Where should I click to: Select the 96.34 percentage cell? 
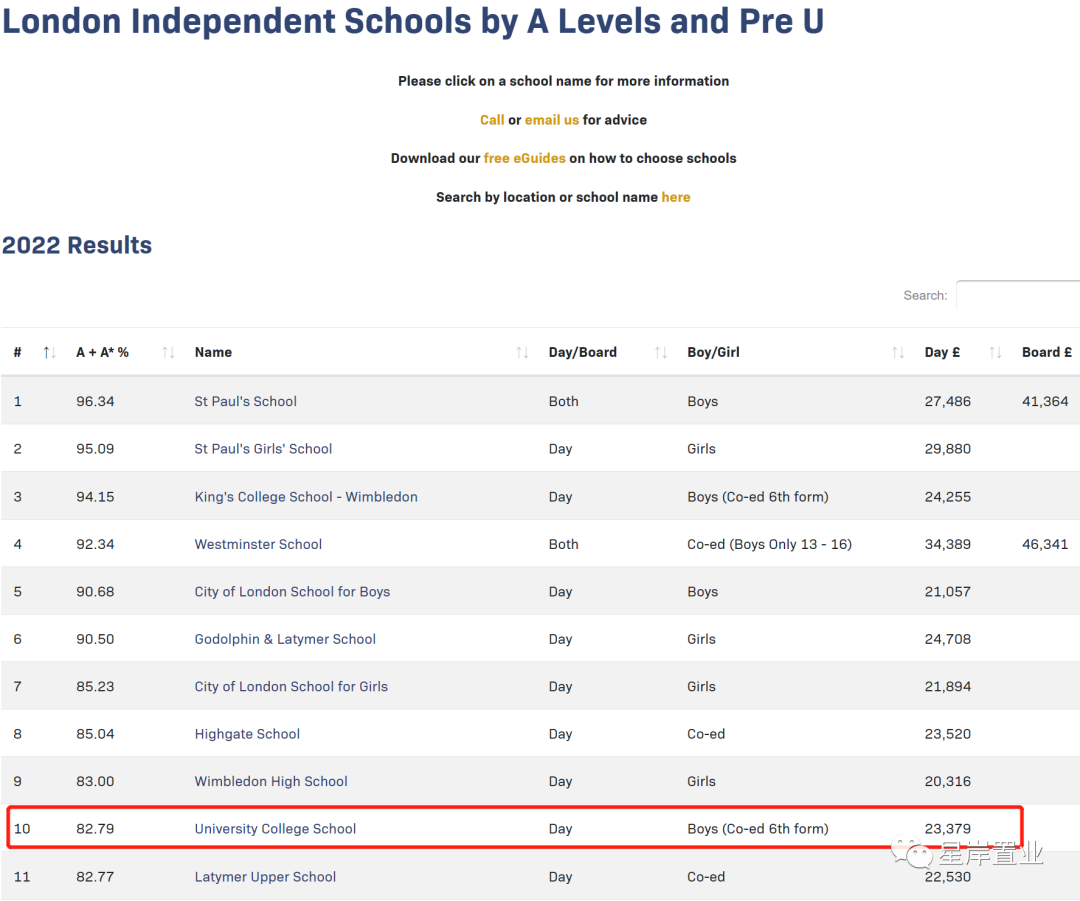tap(95, 402)
